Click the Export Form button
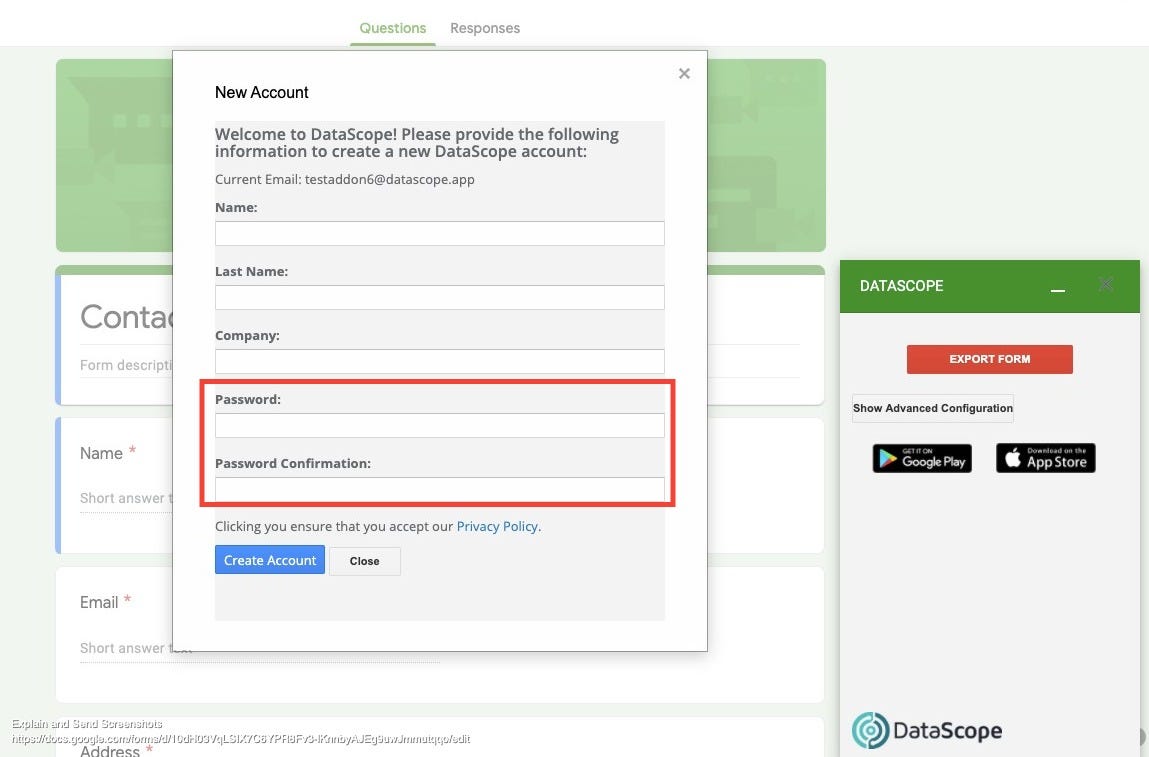Screen dimensions: 1149x757 coord(989,359)
